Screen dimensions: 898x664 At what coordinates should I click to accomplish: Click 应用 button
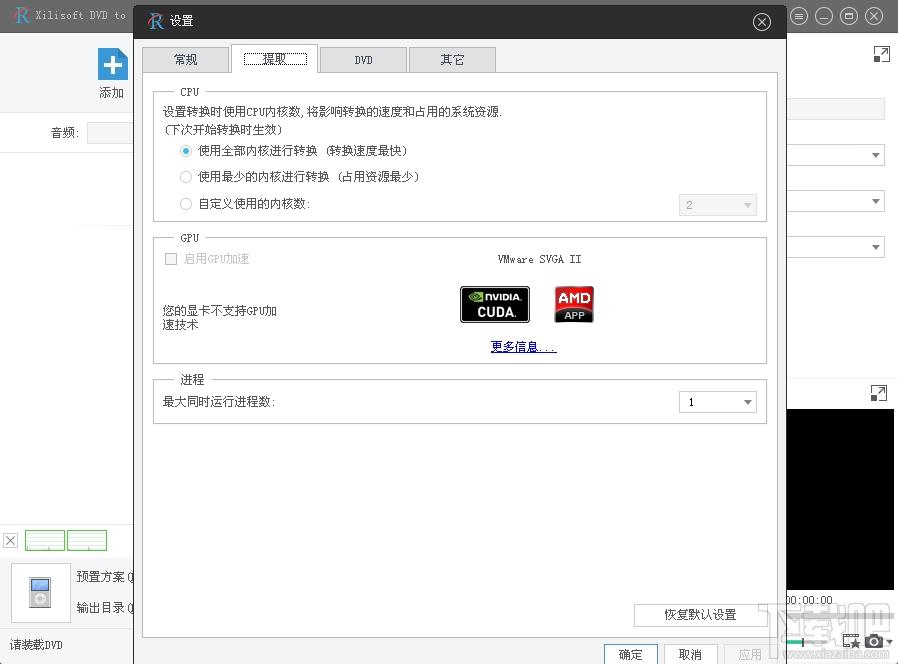point(750,654)
